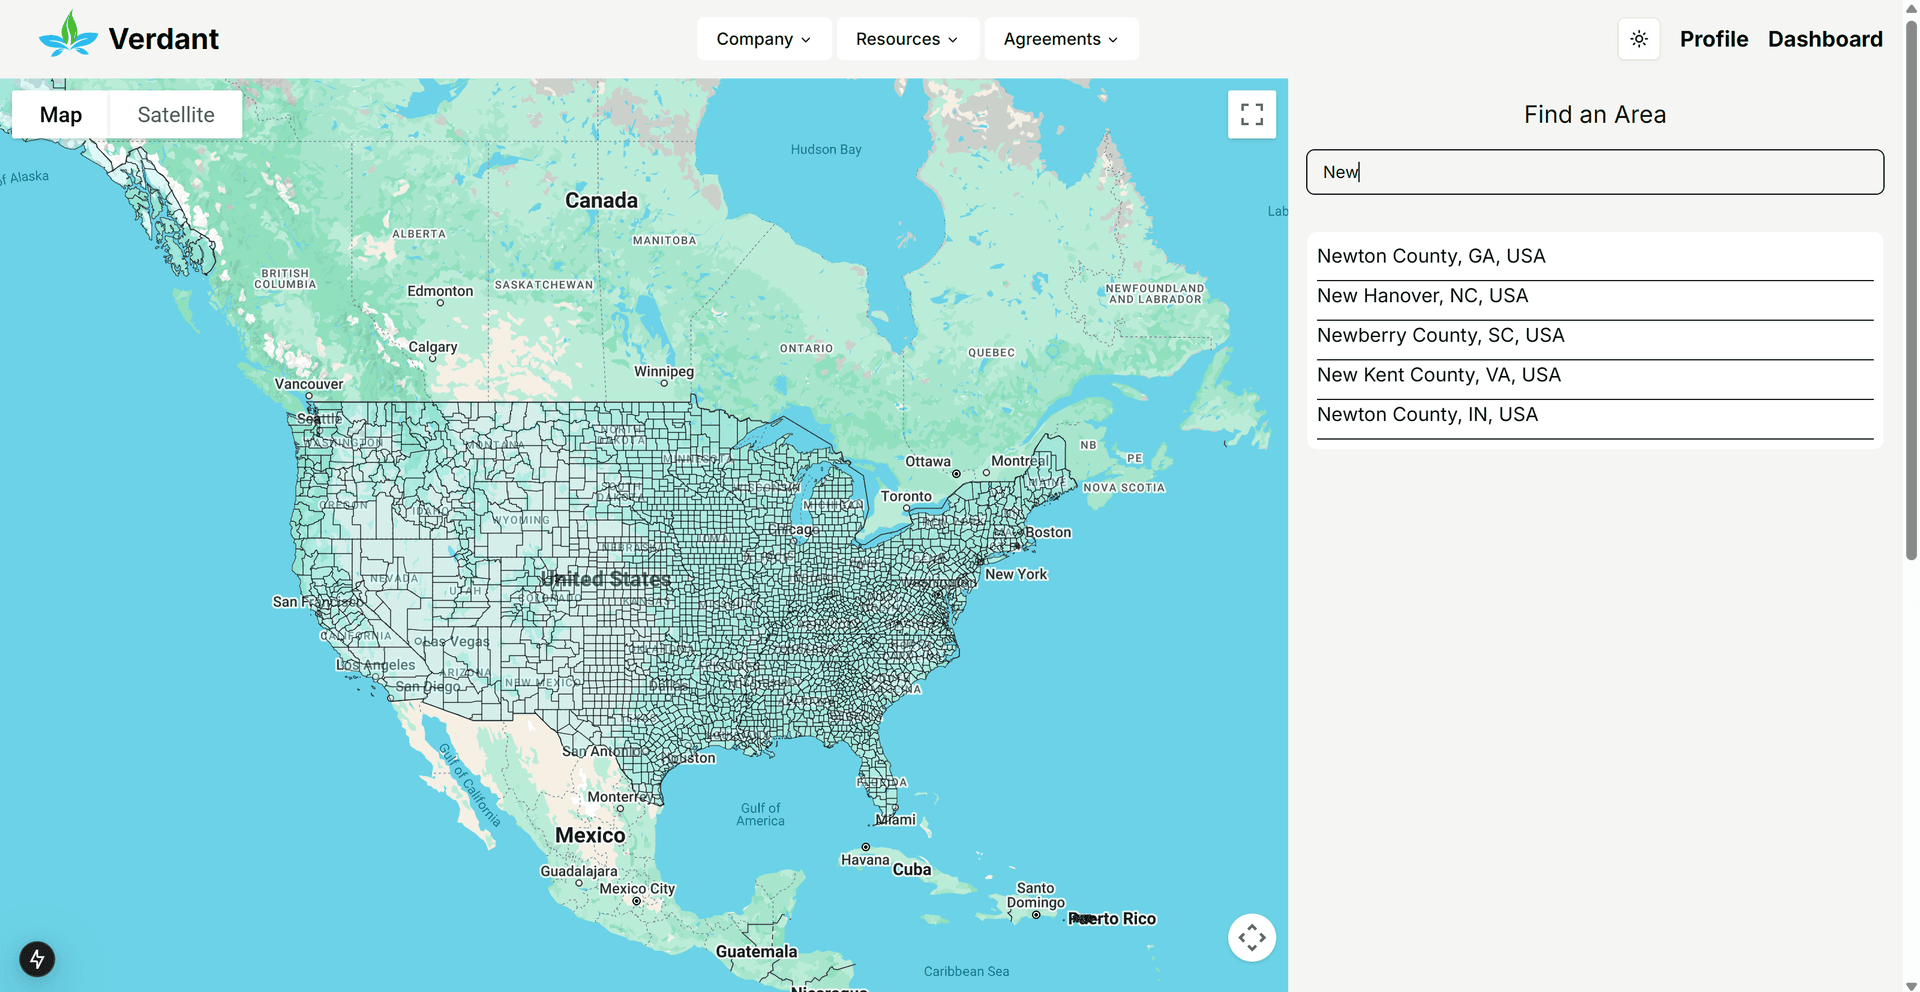Click the map pan/camera controls icon

(x=1251, y=938)
